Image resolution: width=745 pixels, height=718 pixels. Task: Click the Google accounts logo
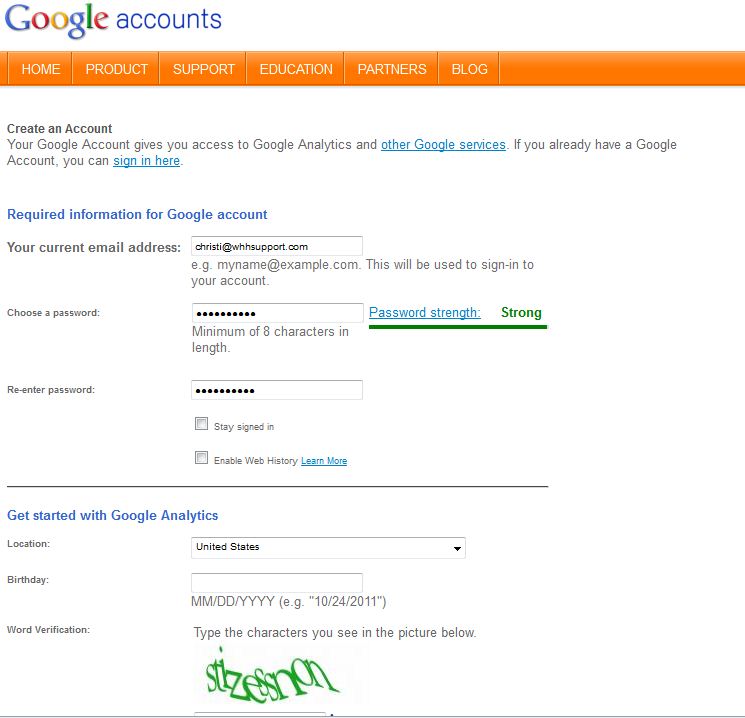coord(113,22)
